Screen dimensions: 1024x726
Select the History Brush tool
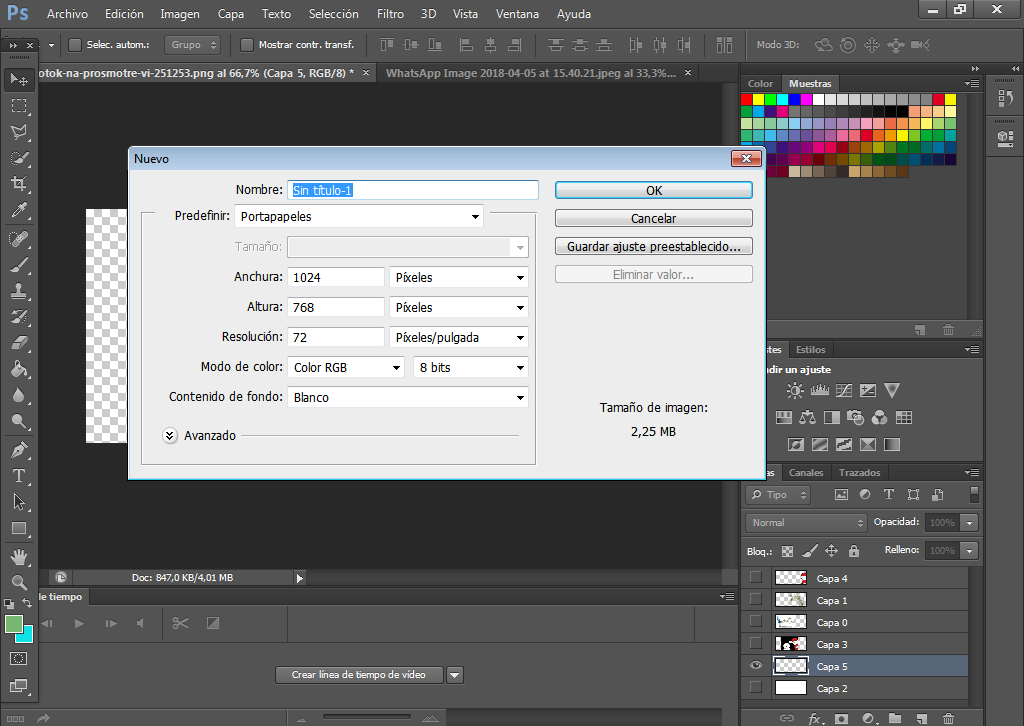19,317
